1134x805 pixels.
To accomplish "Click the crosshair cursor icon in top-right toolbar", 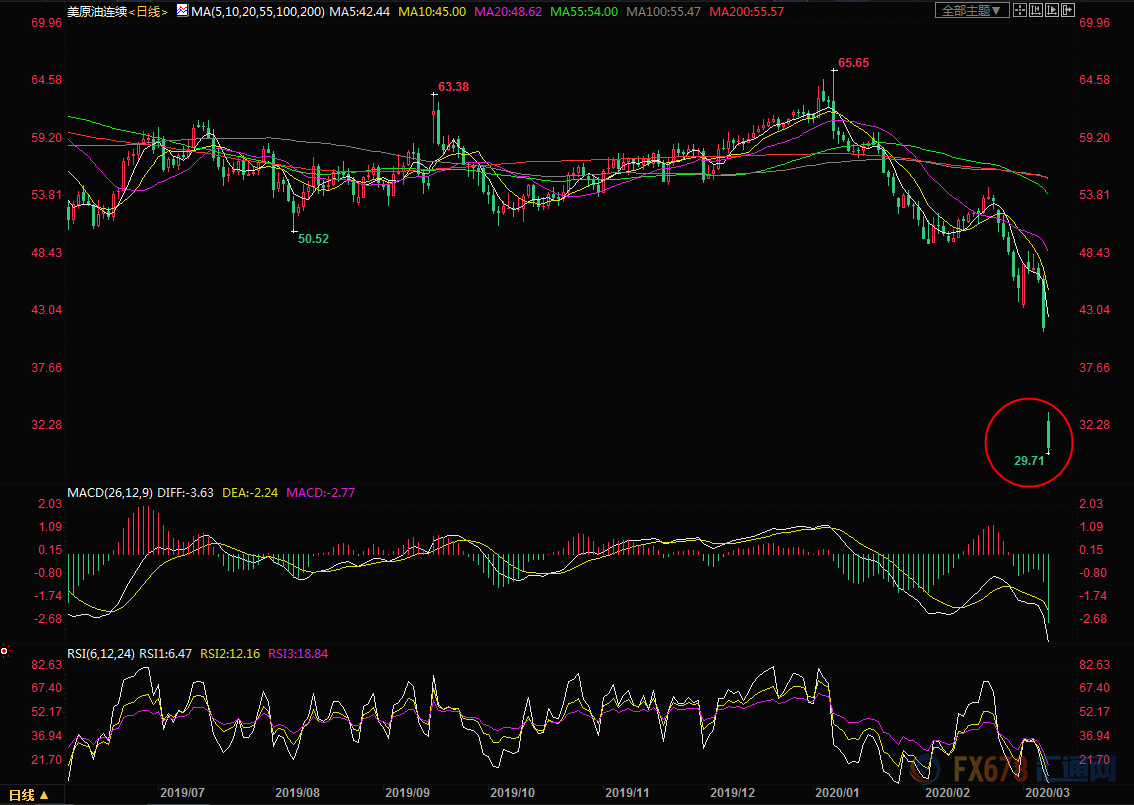I will pyautogui.click(x=1020, y=10).
